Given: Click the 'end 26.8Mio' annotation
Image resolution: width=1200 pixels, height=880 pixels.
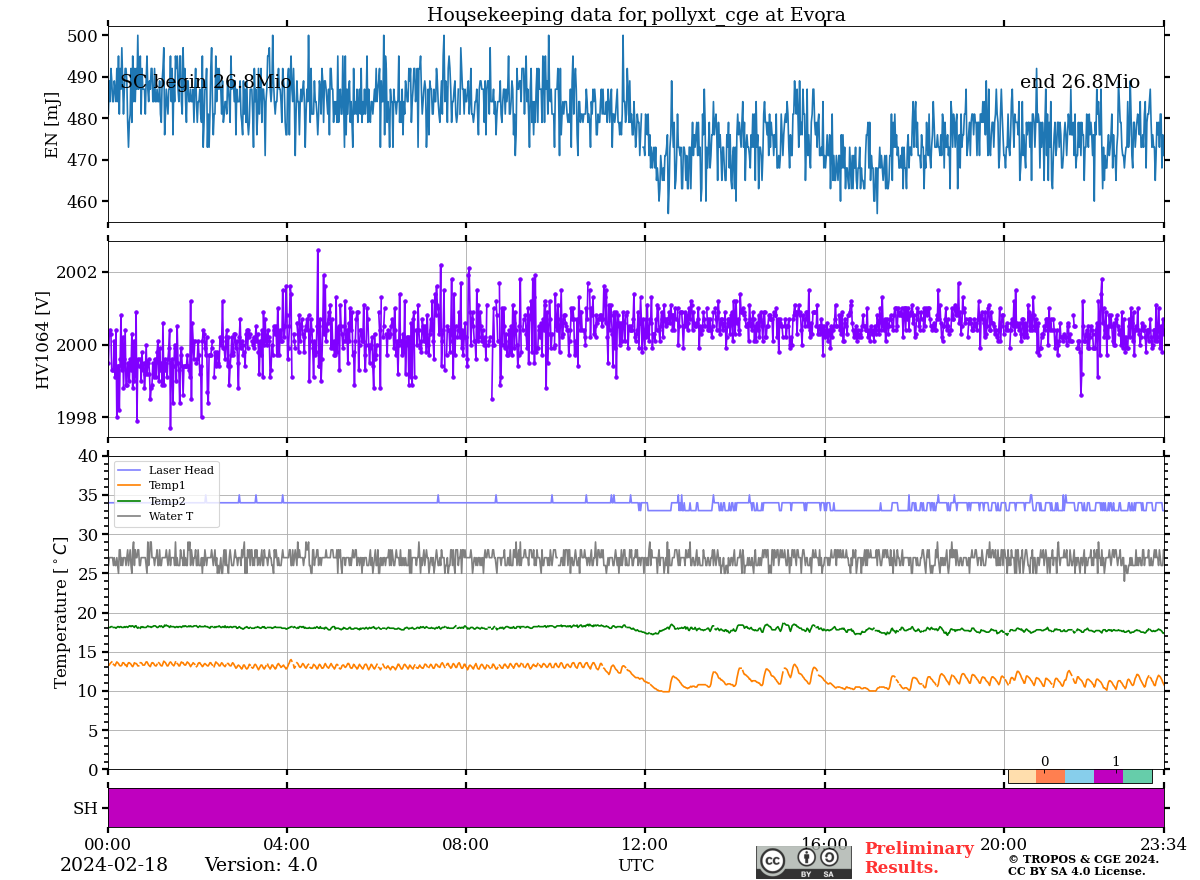Looking at the screenshot, I should pyautogui.click(x=1079, y=82).
